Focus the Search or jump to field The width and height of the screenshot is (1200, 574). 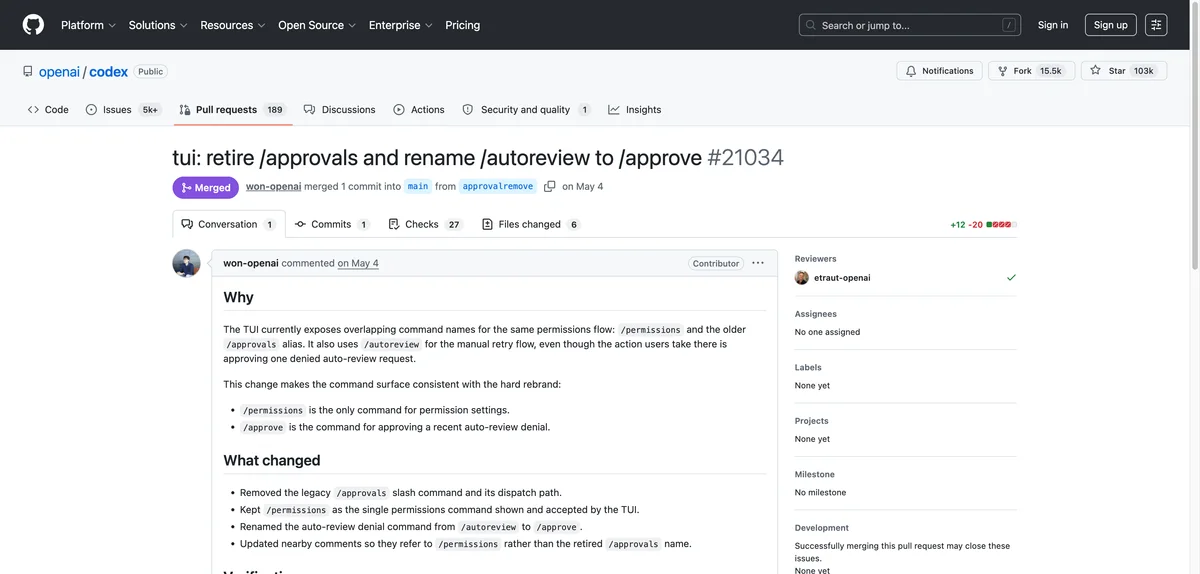(x=910, y=25)
